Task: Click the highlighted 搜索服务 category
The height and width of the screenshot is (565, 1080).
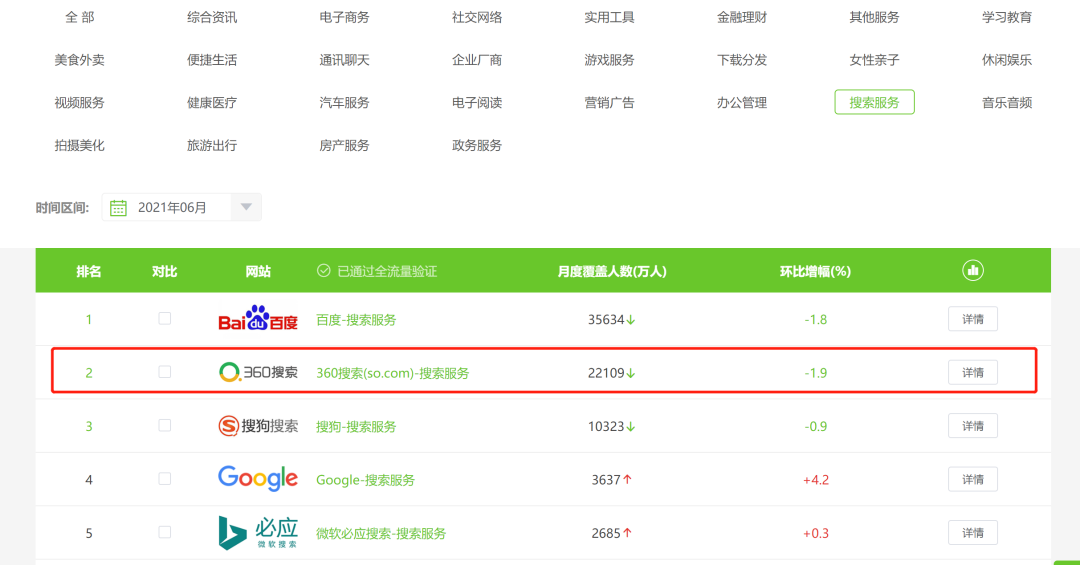Action: (x=874, y=102)
